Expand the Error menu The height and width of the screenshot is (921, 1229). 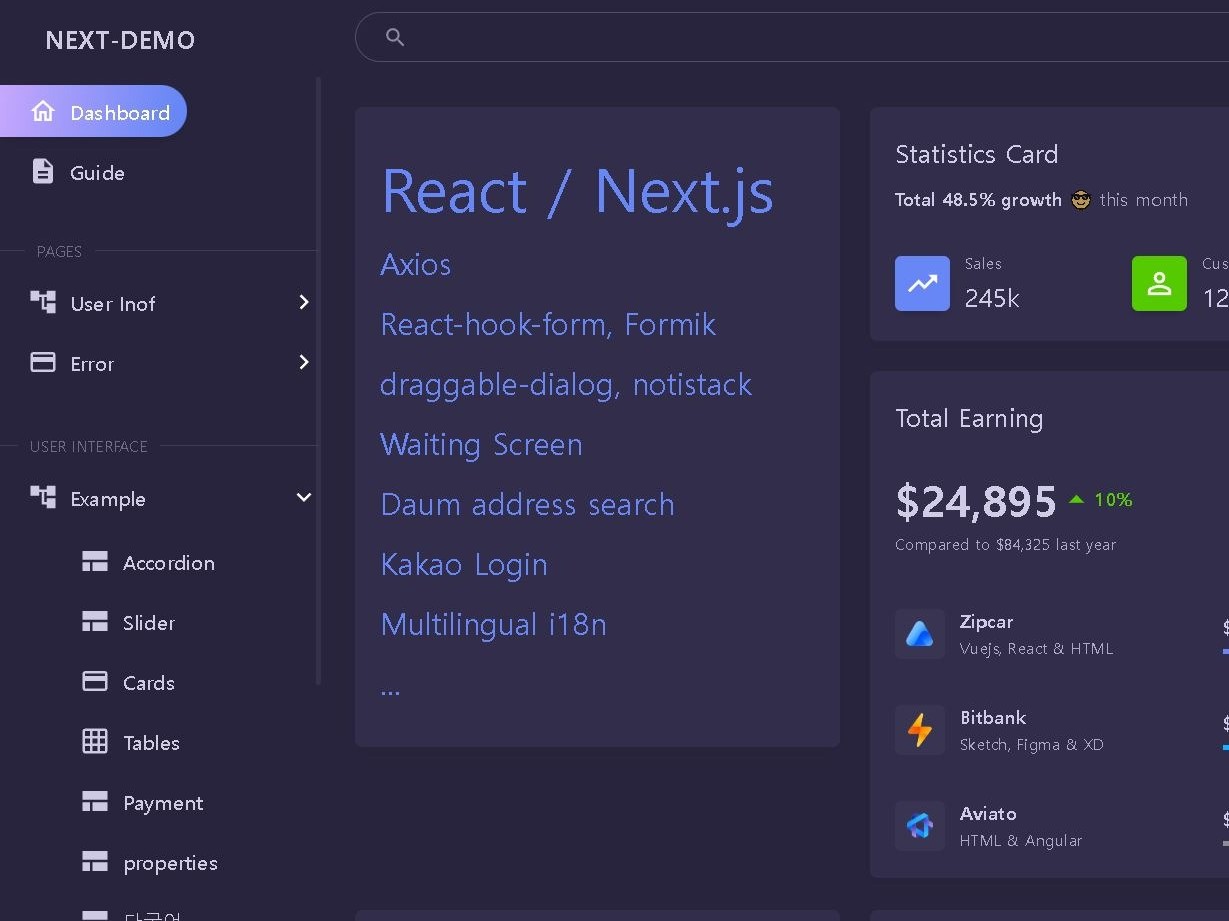(303, 362)
